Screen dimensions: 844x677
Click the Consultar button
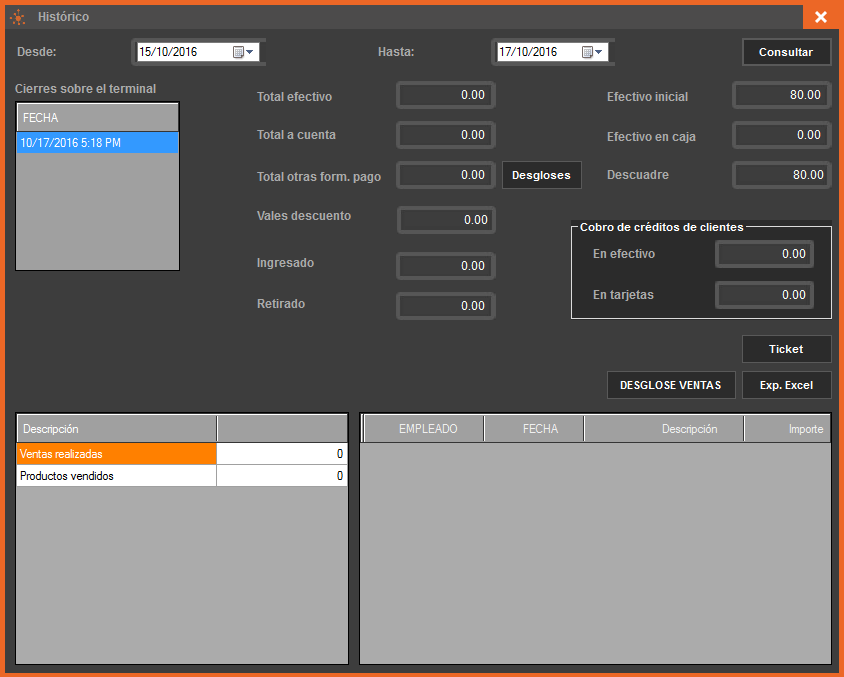point(786,52)
